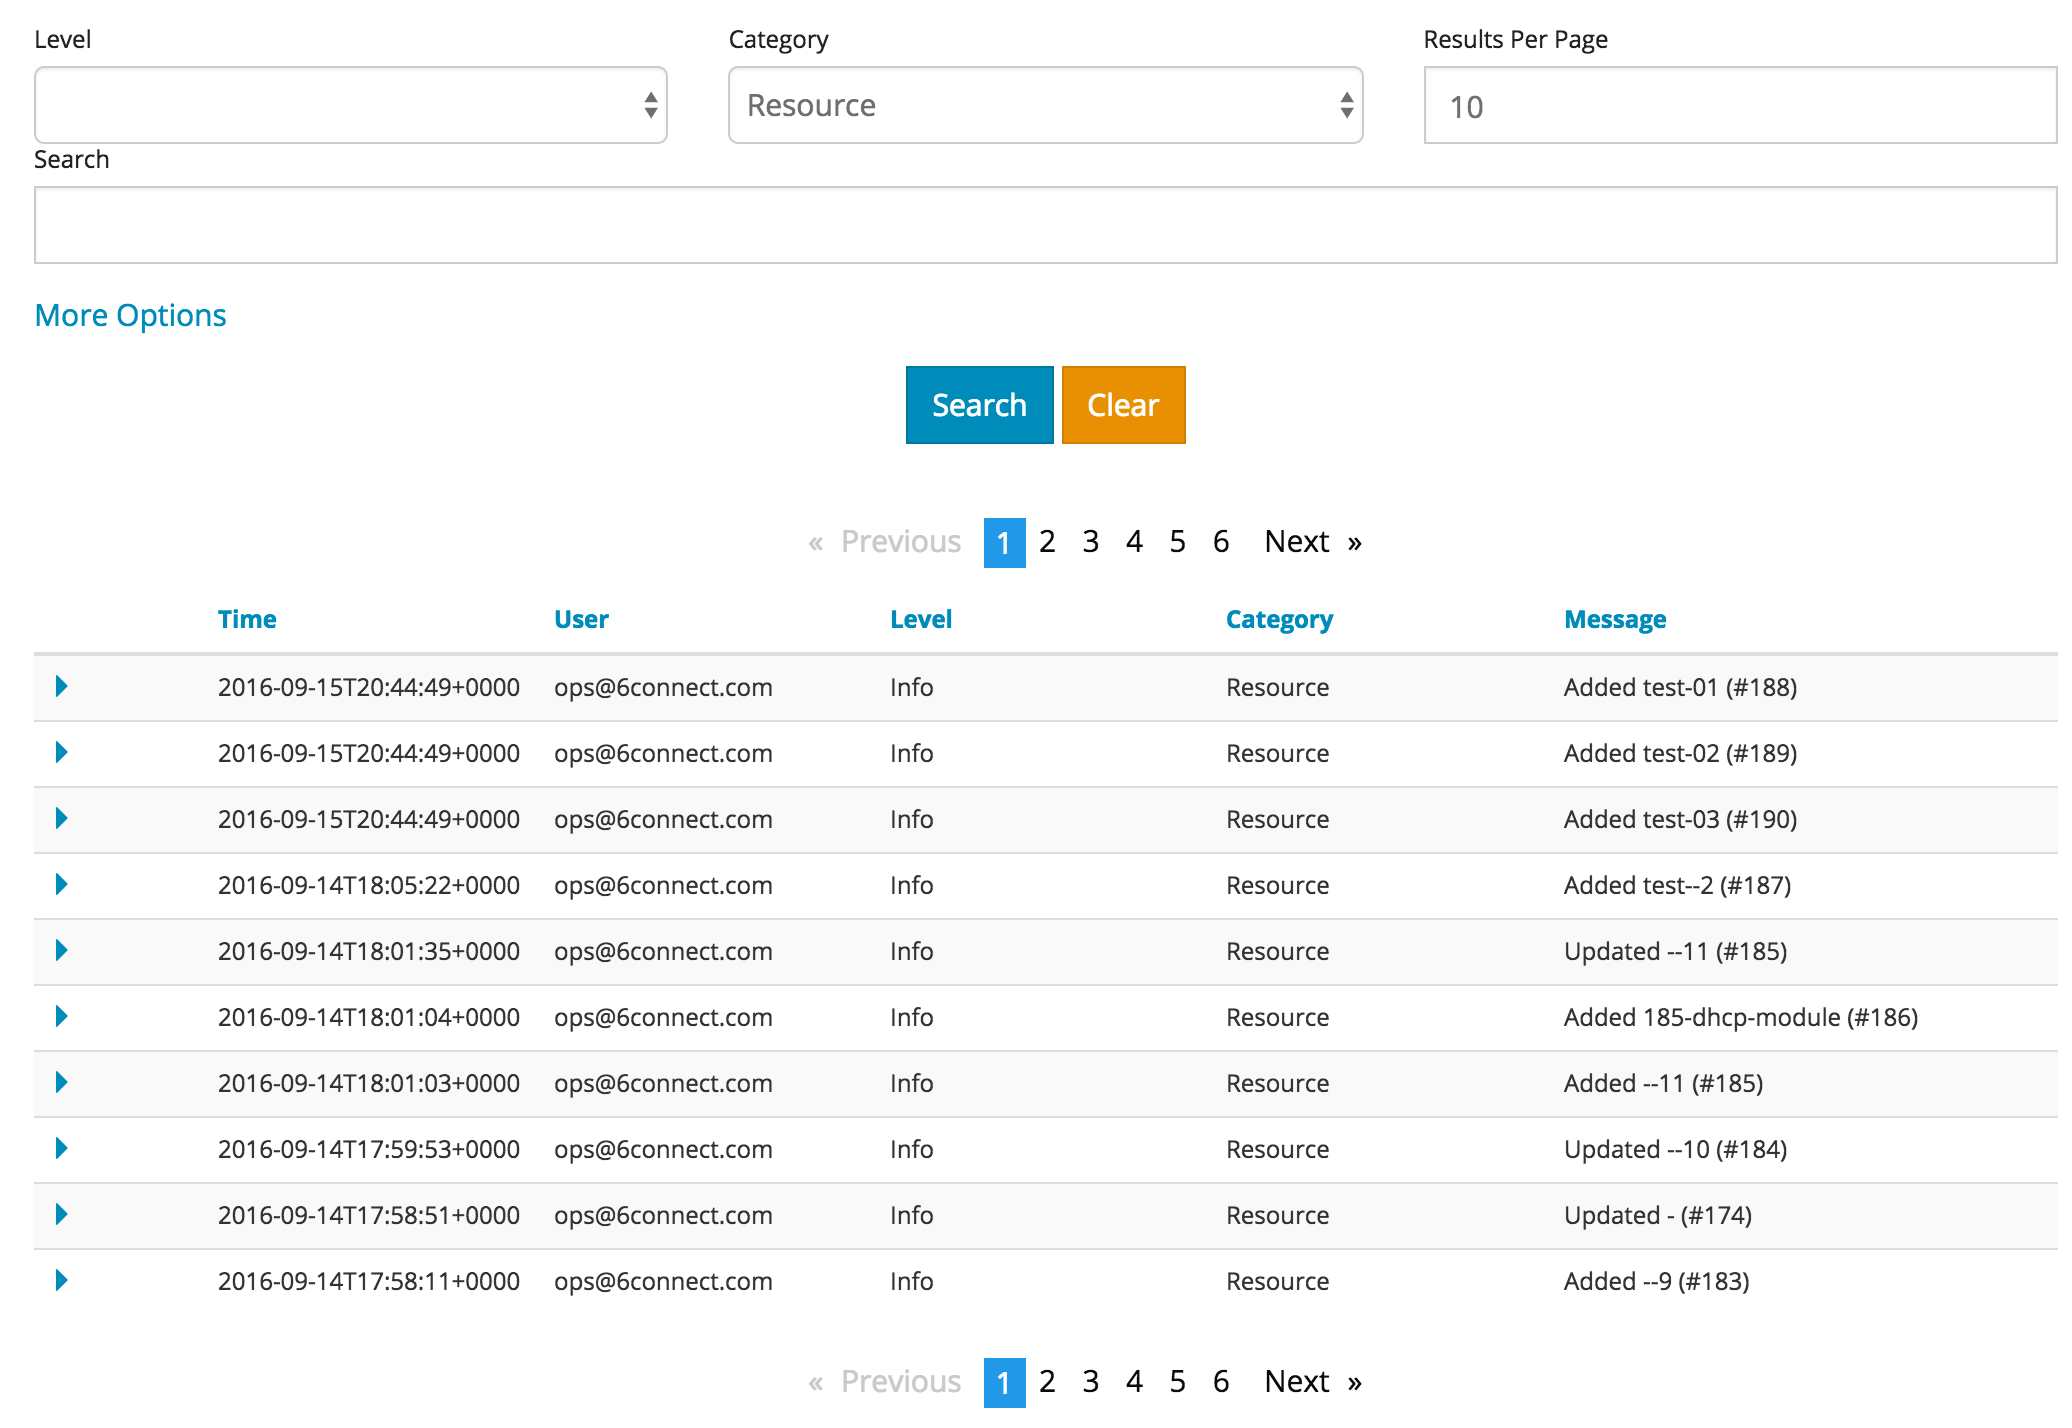Expand the 'Updated --11 (#185)' row arrow

pyautogui.click(x=61, y=950)
